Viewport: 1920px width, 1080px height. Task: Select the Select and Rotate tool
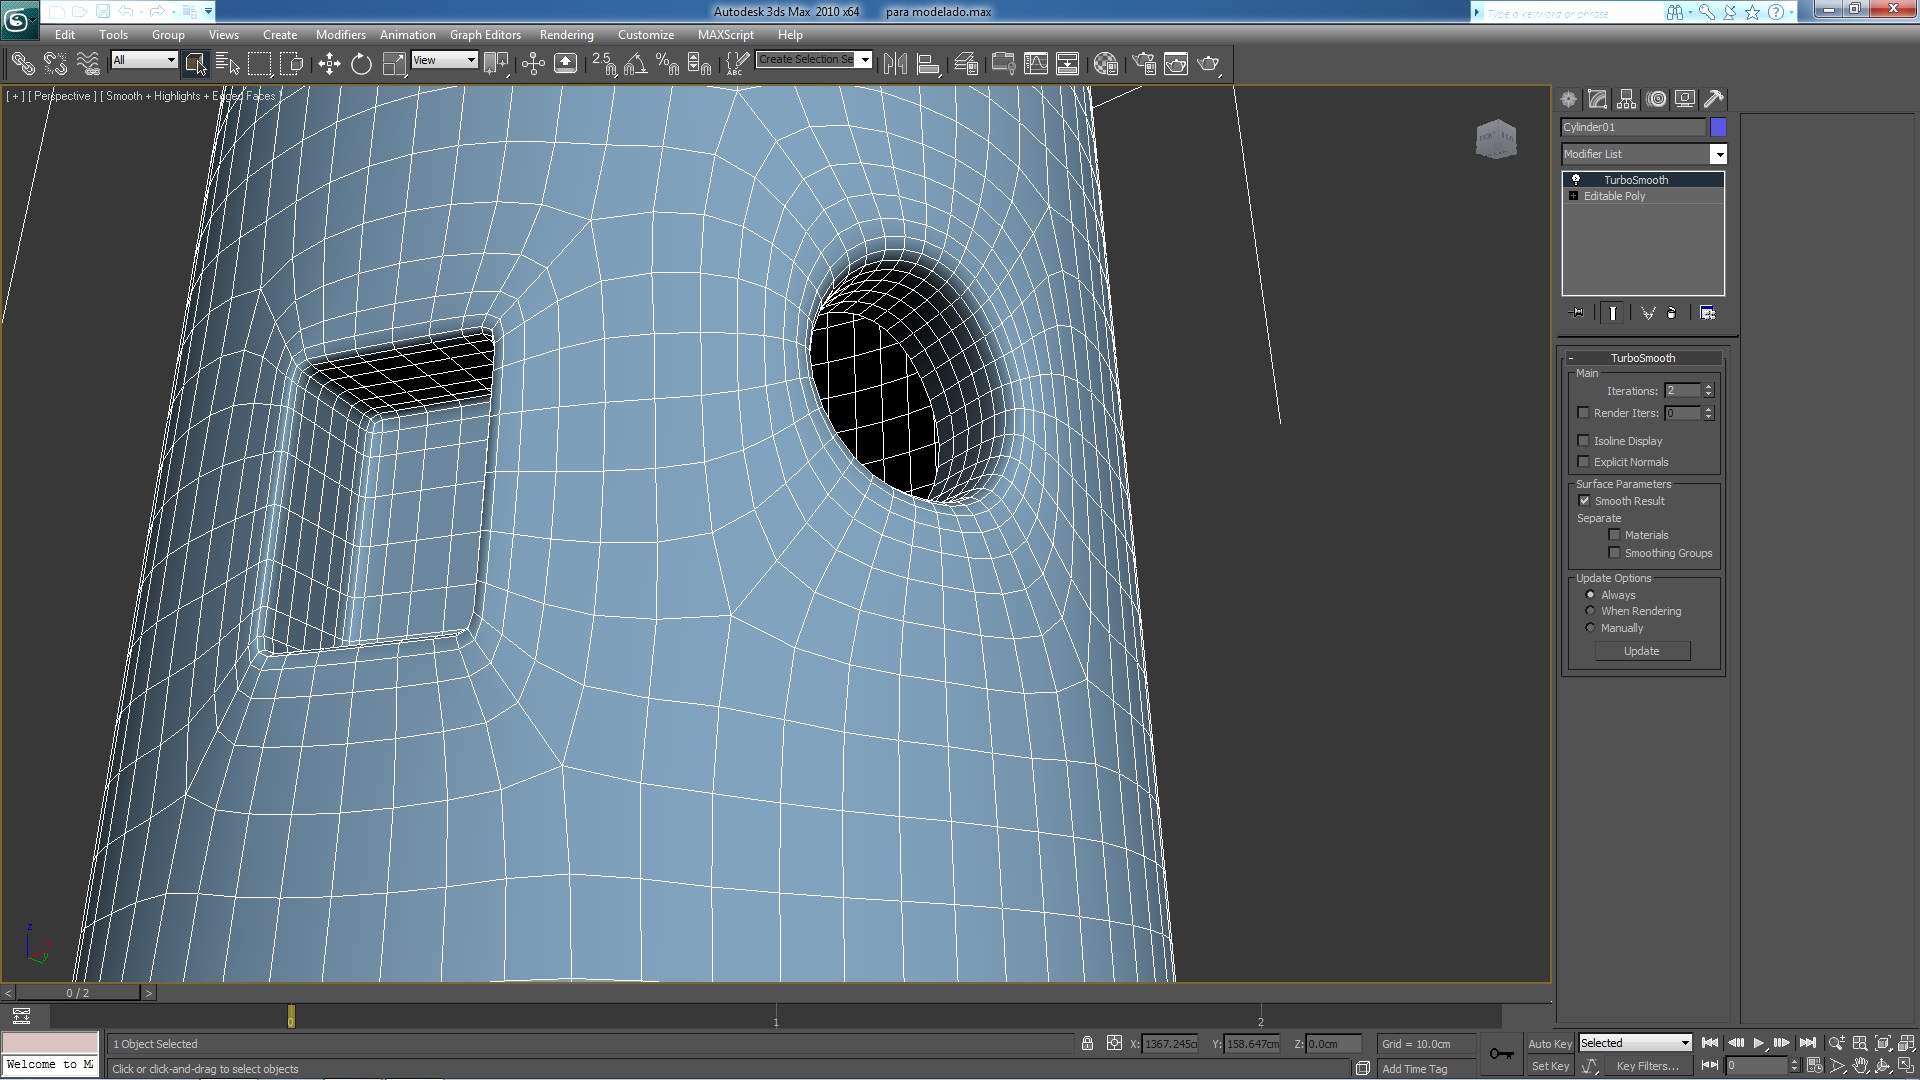tap(361, 64)
